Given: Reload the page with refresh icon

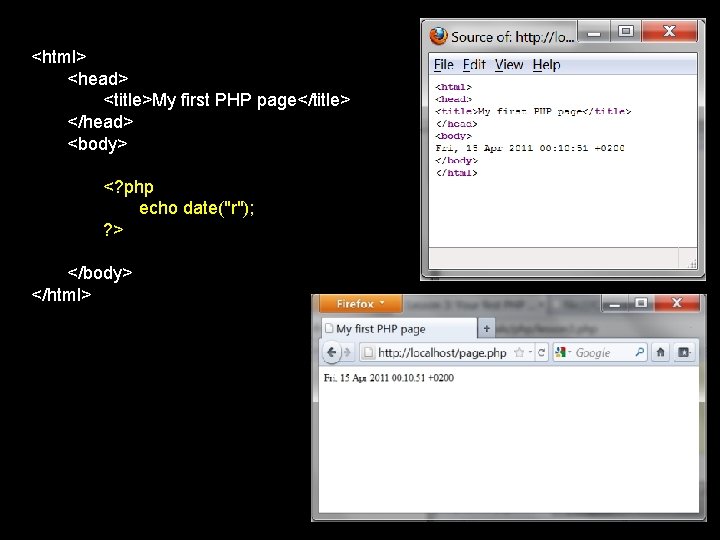Looking at the screenshot, I should (x=541, y=353).
